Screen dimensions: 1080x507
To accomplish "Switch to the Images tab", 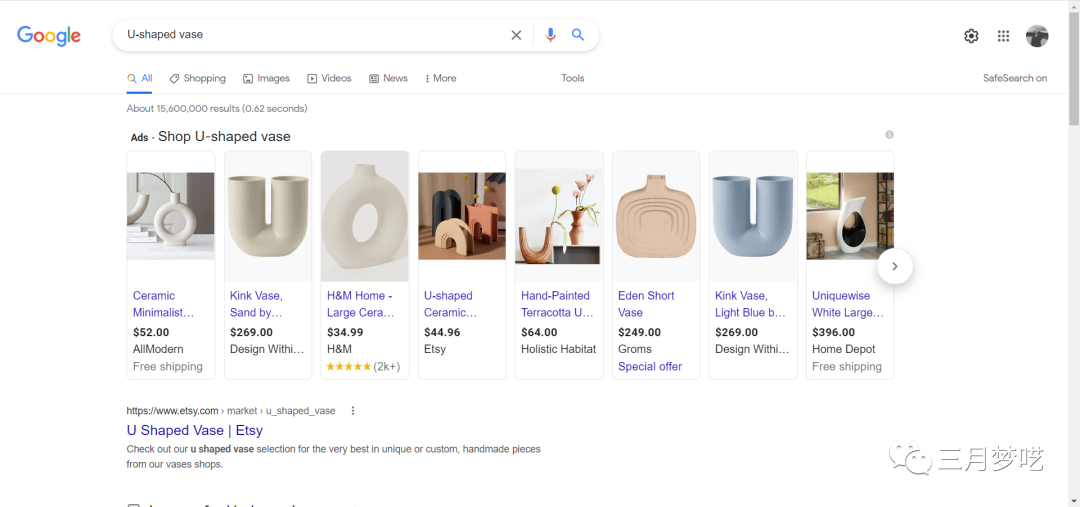I will (267, 79).
